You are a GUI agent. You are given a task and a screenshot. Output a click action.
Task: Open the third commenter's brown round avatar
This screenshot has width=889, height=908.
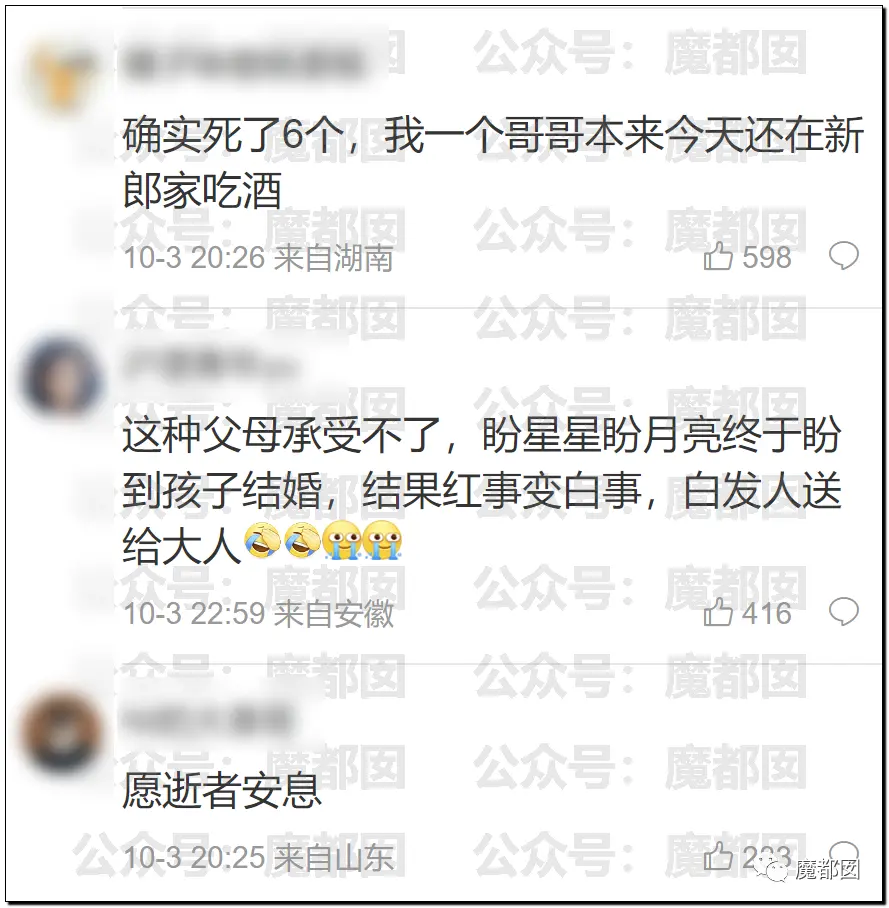[63, 734]
